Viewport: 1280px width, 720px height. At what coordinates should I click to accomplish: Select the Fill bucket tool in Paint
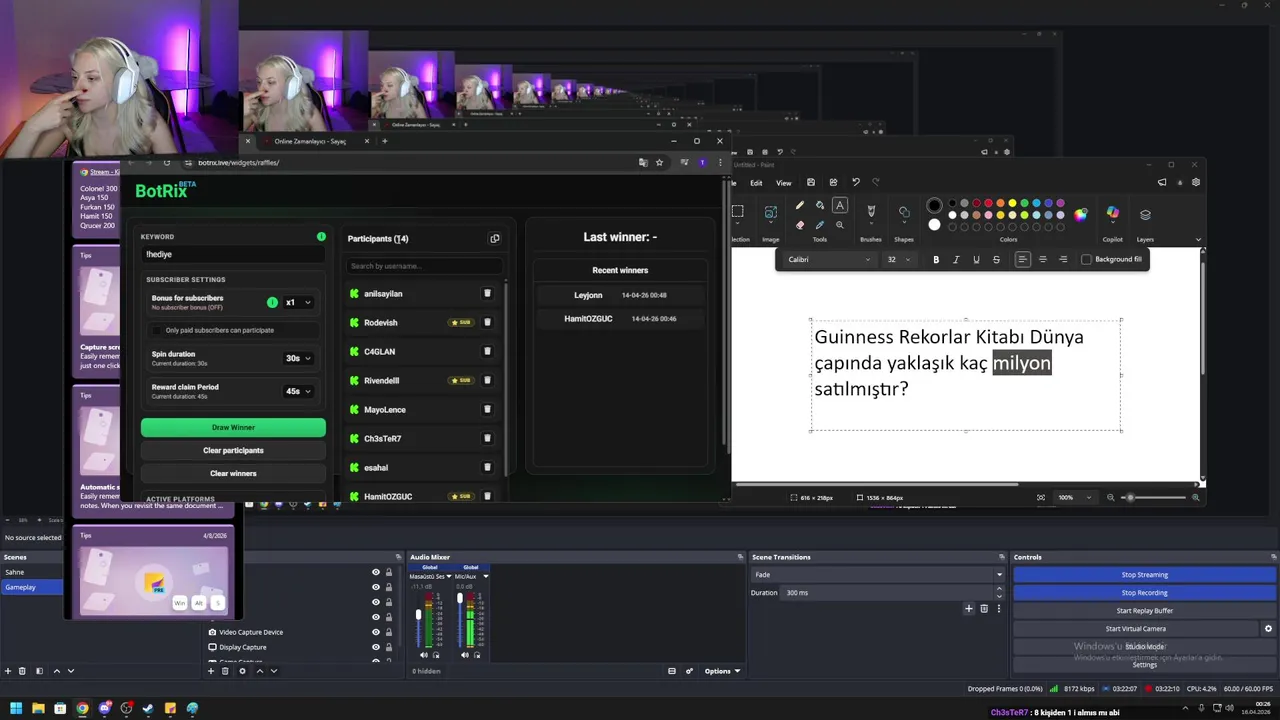tap(819, 205)
